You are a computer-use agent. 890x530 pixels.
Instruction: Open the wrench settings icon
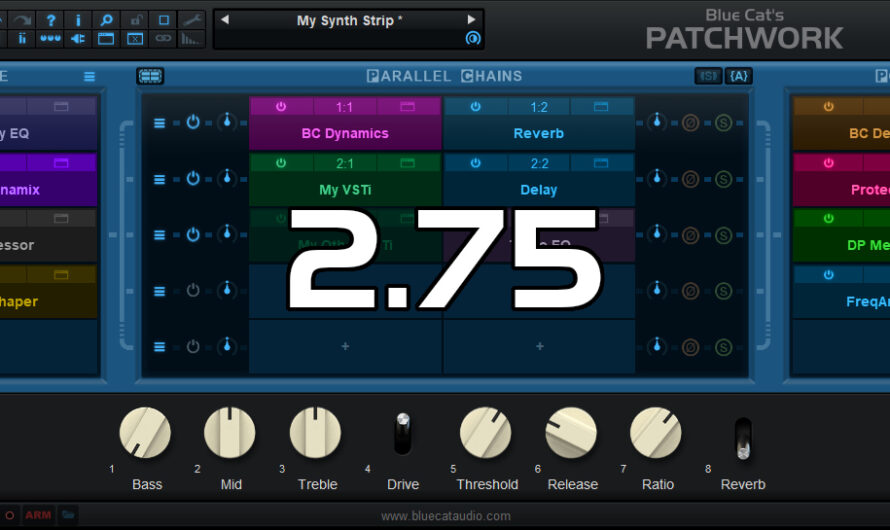click(192, 20)
